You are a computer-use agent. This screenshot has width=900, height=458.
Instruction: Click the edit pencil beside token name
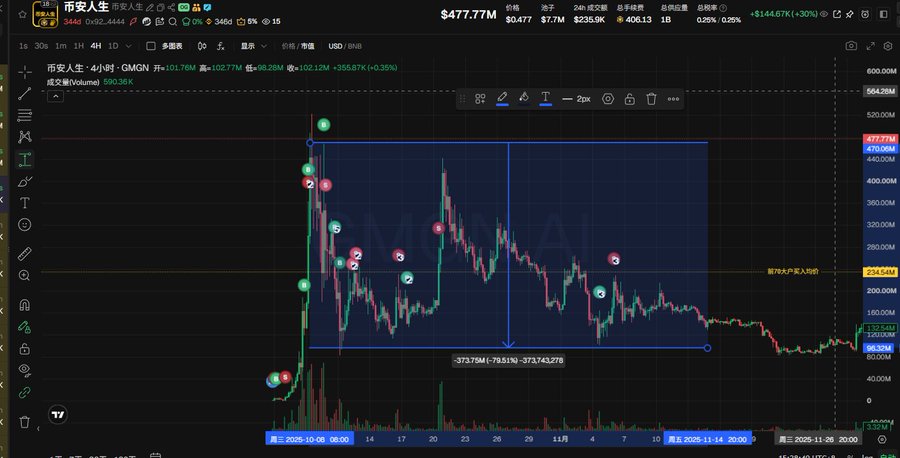150,7
